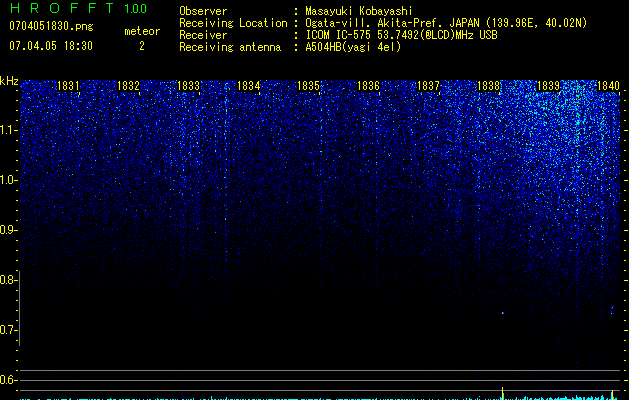Viewport: 629px width, 400px height.
Task: Click the 1.0 kHz axis label
Action: [x=7, y=180]
